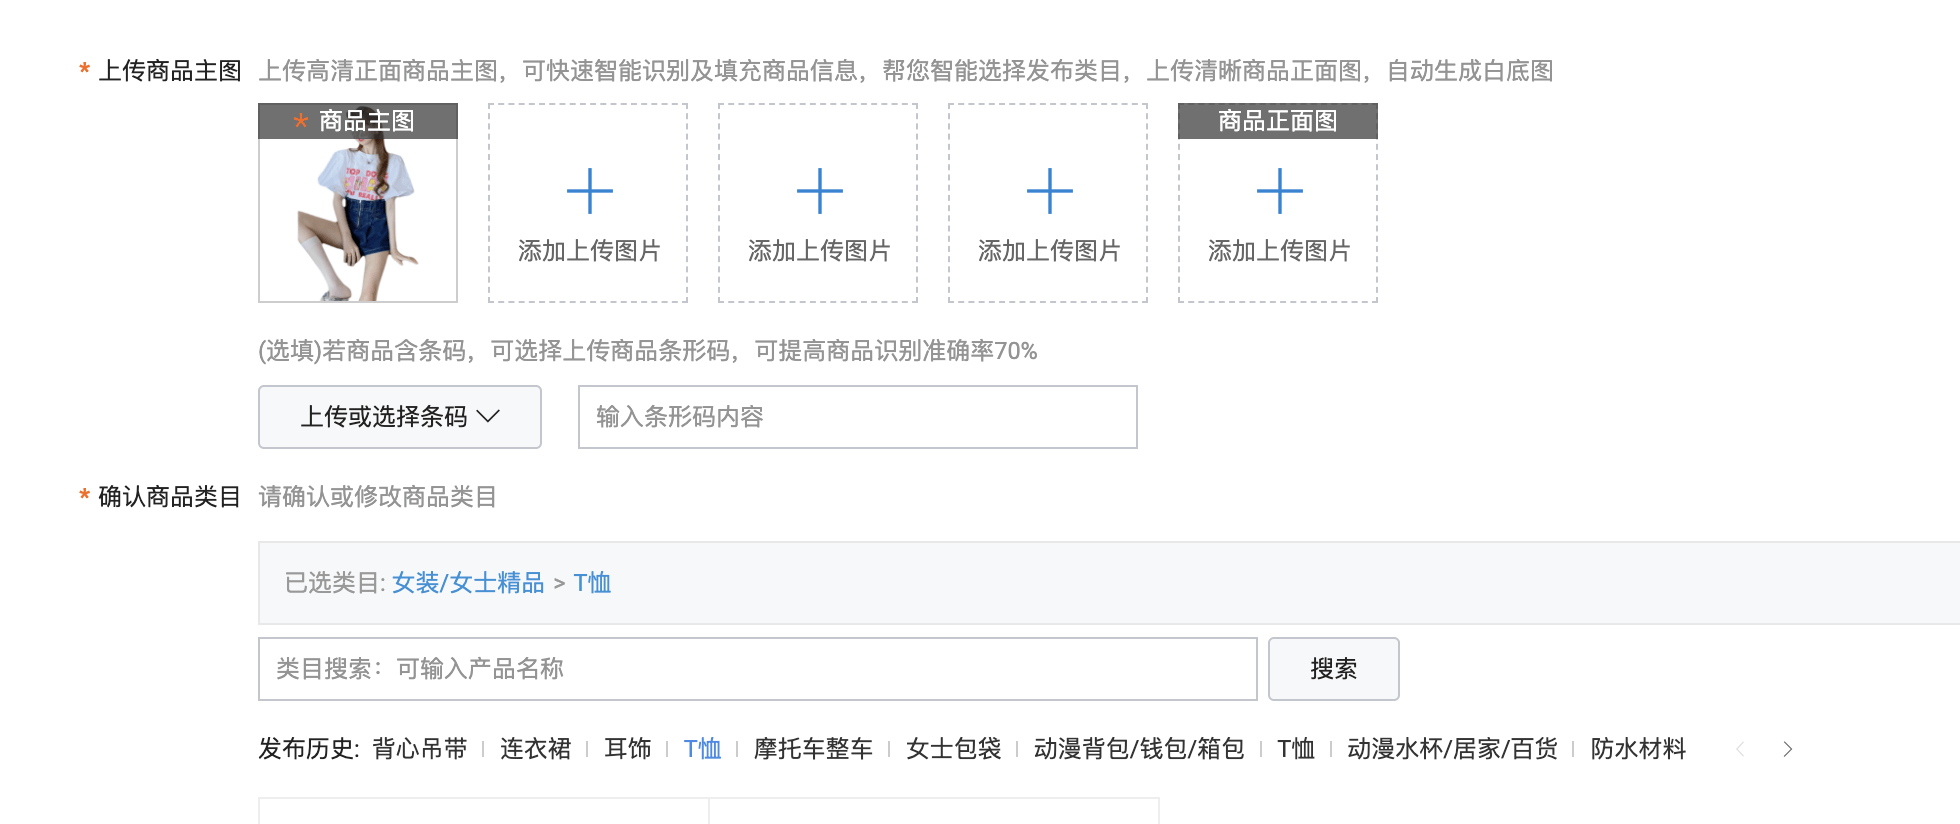
Task: Choose 连衣裙 in publish history
Action: coord(536,749)
